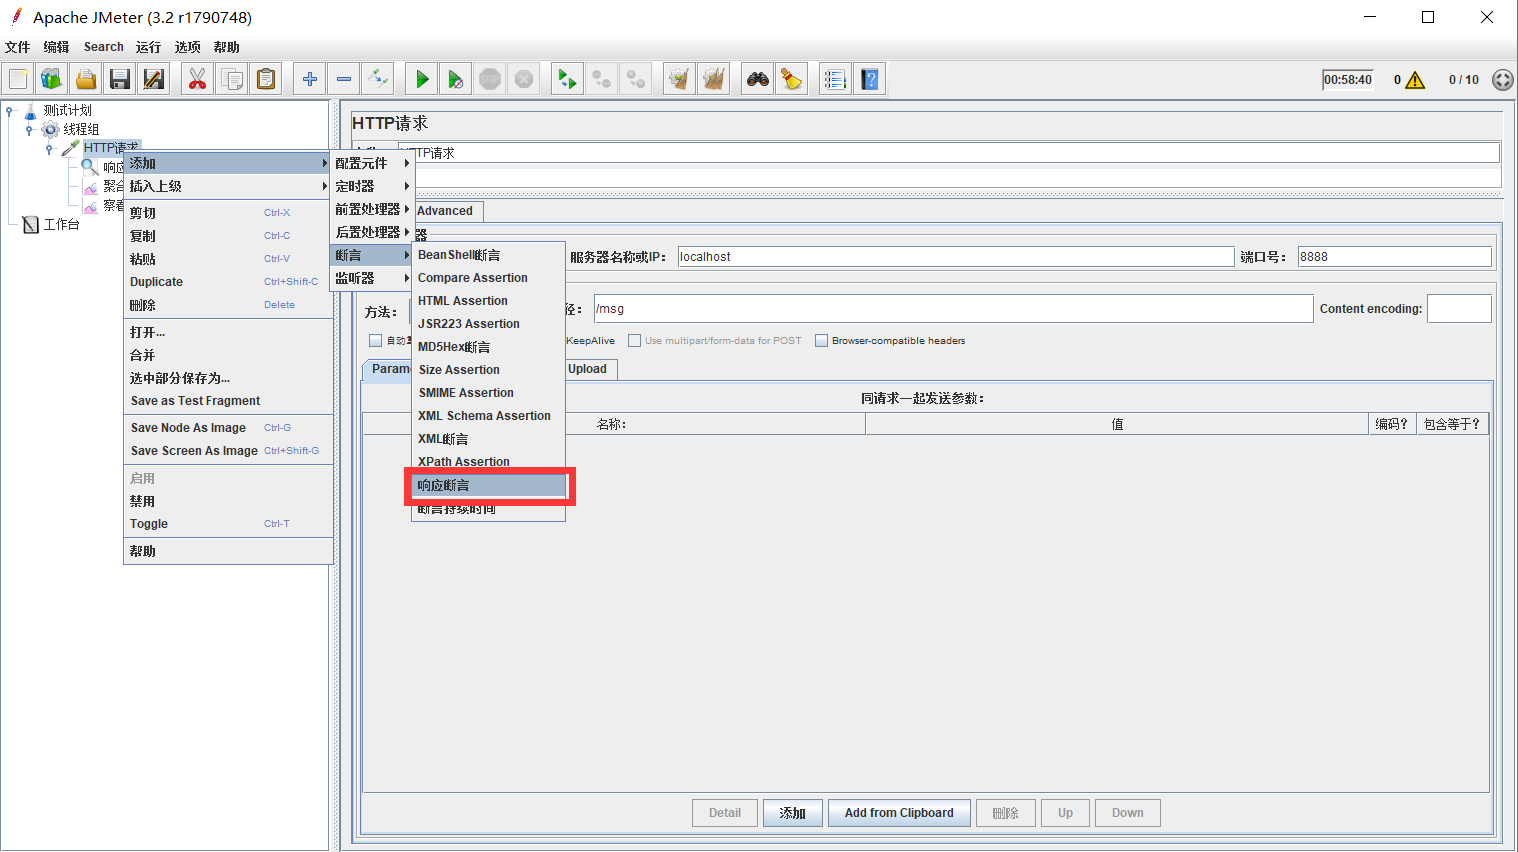Expand the 添加 submenu entry
Screen dimensions: 1518x852
tap(228, 163)
